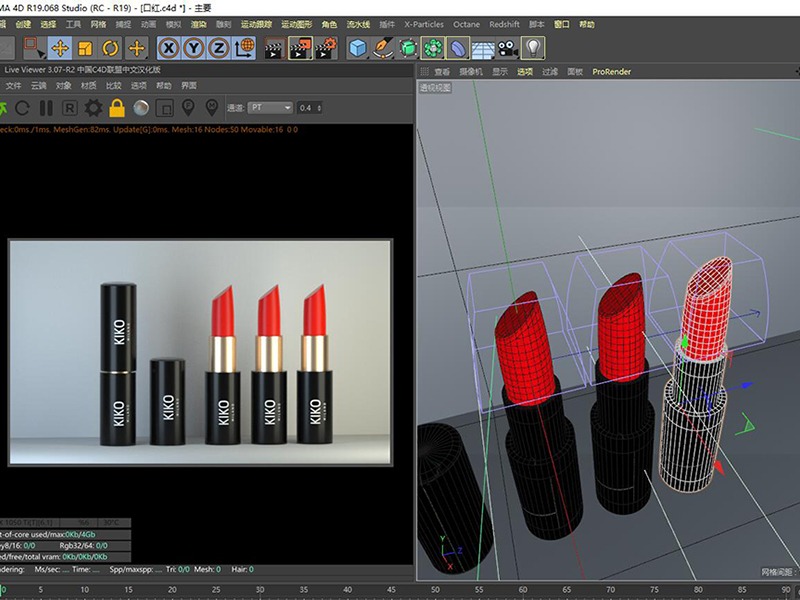Image resolution: width=800 pixels, height=600 pixels.
Task: Open Octane settings gear icon
Action: [93, 108]
